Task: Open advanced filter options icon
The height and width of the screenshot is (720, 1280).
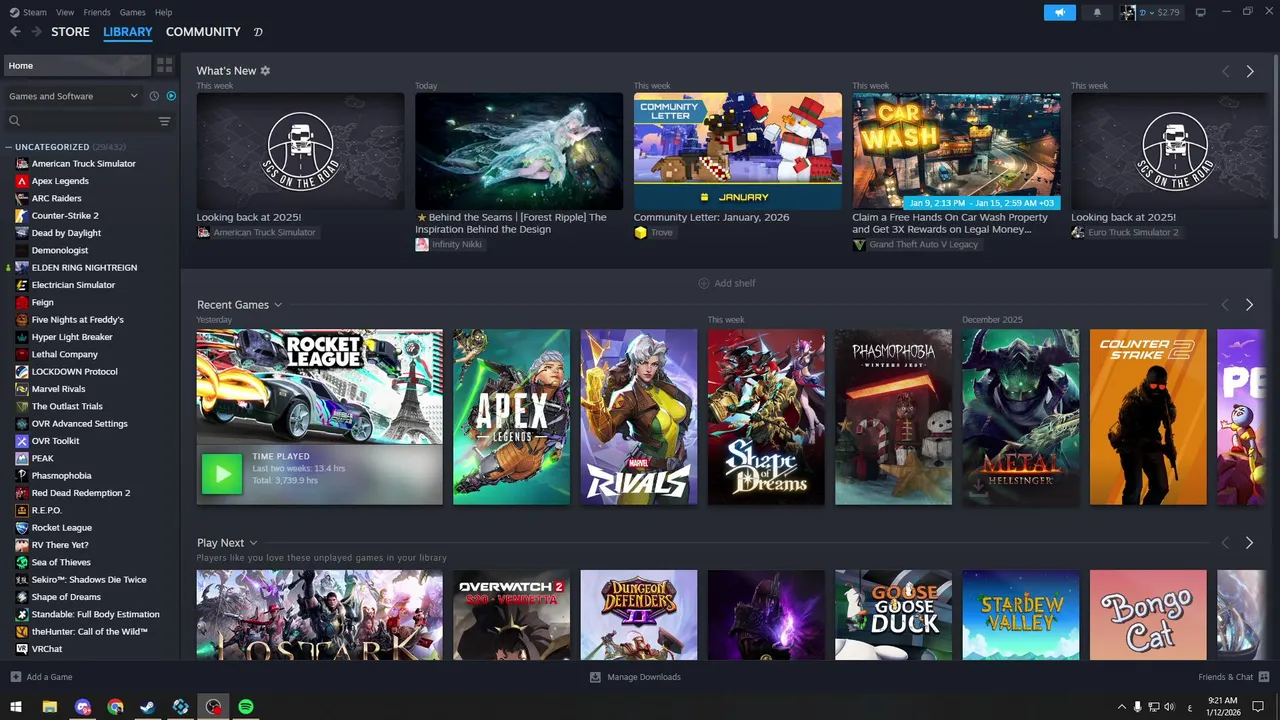Action: click(x=164, y=121)
